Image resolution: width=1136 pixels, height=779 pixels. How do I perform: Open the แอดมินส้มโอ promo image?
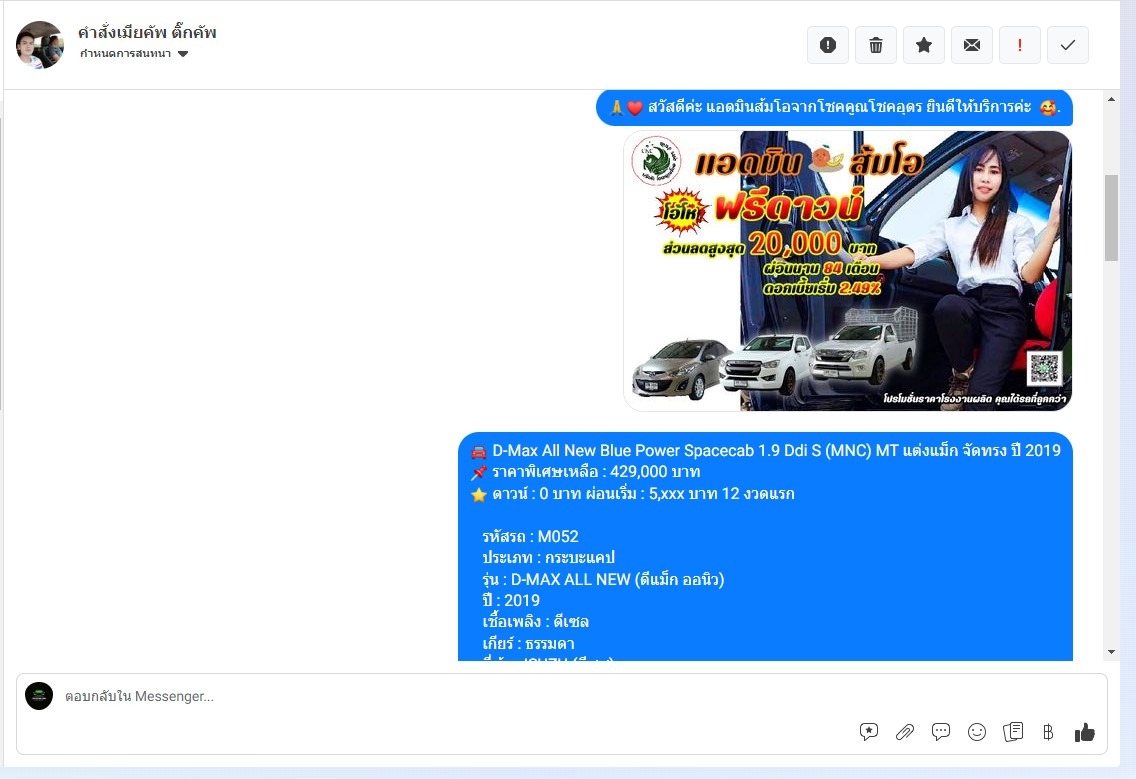coord(847,270)
